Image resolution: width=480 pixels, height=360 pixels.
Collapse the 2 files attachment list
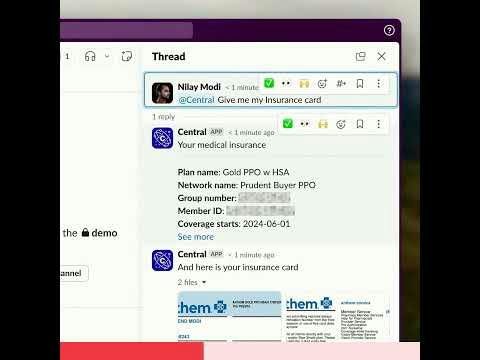192,282
